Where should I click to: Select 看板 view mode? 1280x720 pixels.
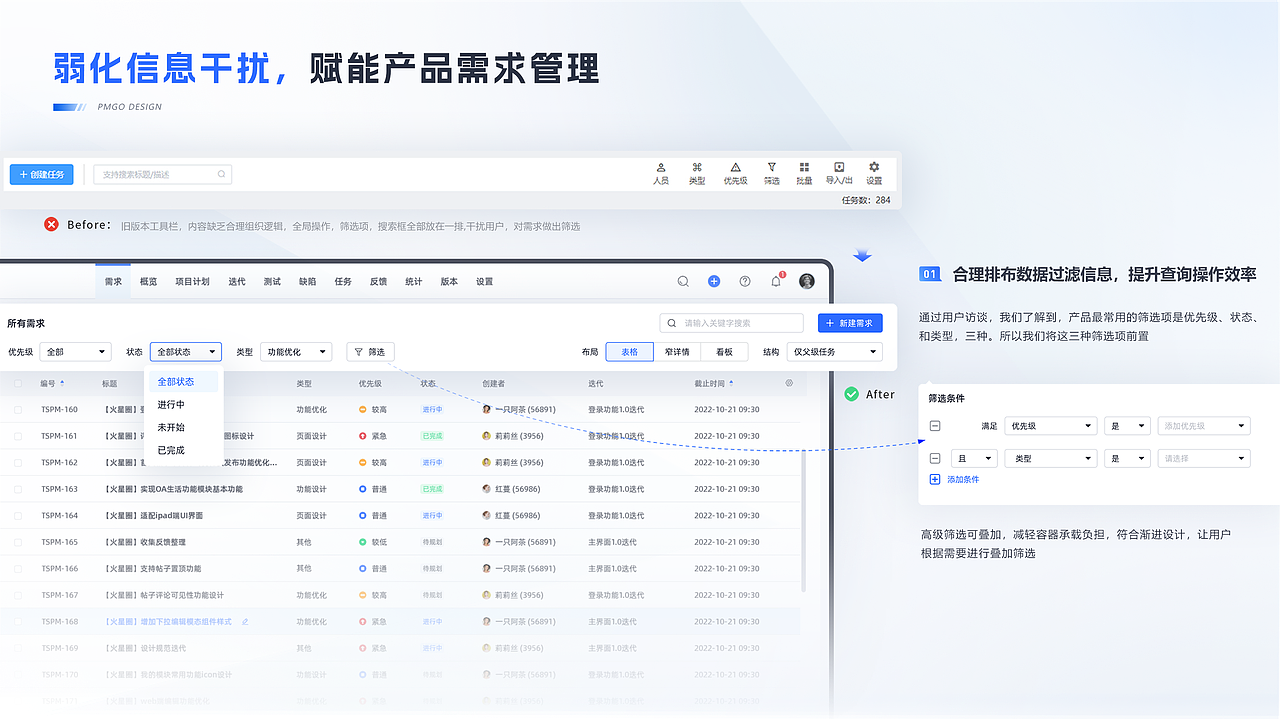724,352
